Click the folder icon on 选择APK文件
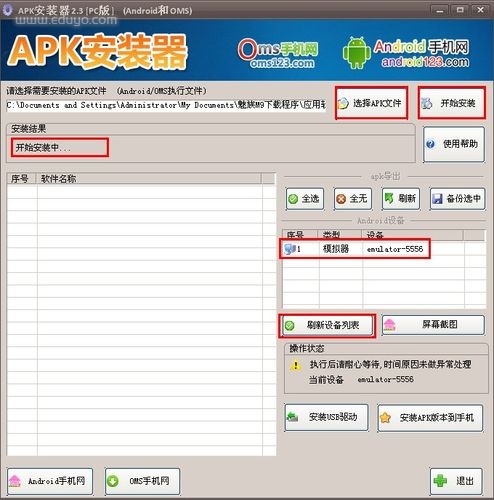 (x=343, y=104)
